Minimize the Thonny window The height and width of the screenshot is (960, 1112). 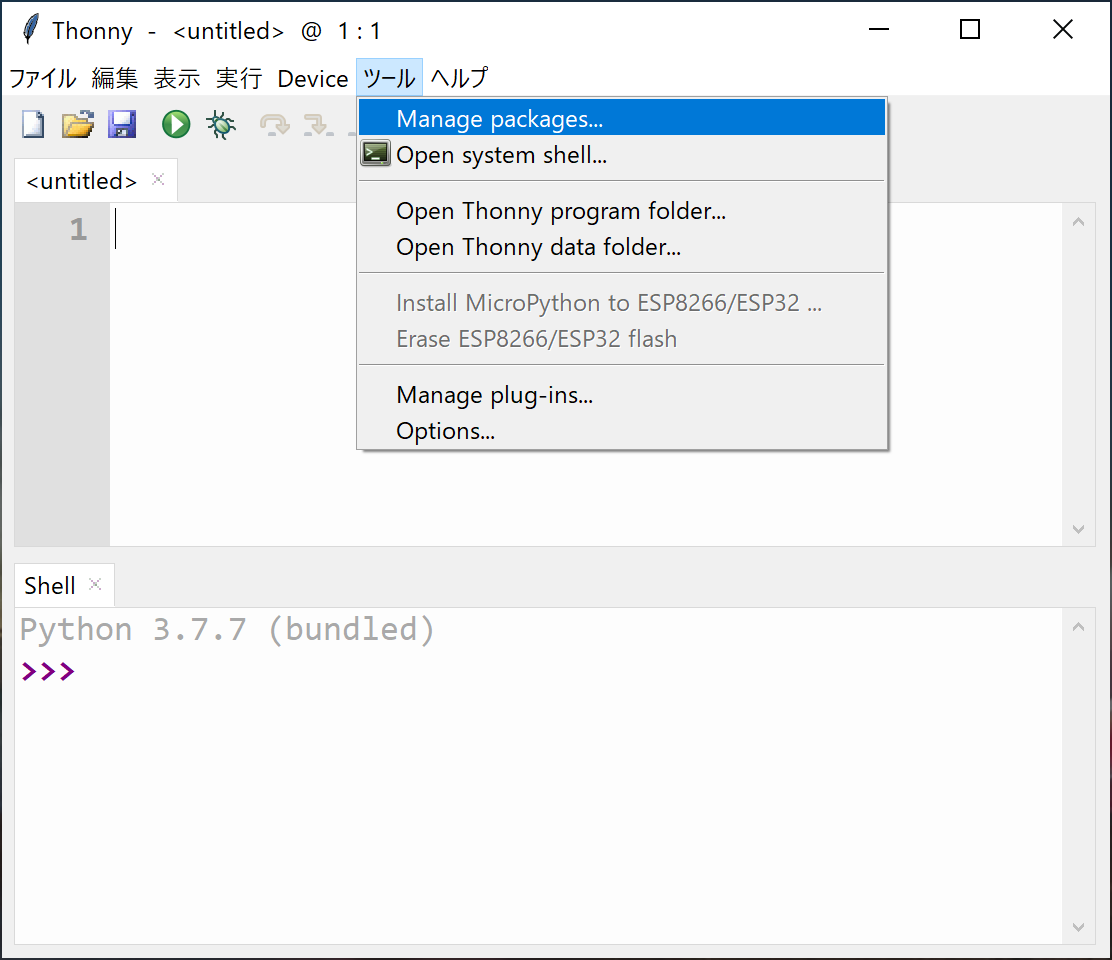879,29
